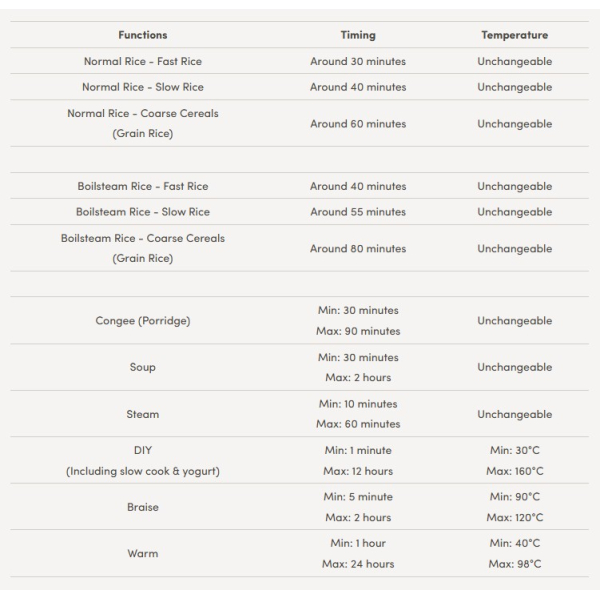Click the Max: 24 hours timing text
Screen dimensions: 600x600
(357, 564)
